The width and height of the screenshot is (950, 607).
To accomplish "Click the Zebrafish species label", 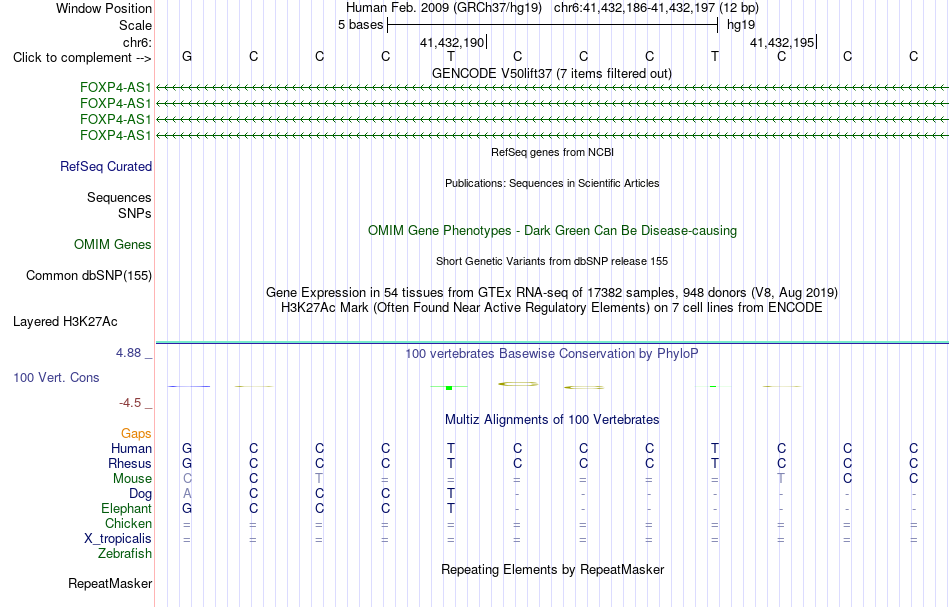I will click(125, 553).
